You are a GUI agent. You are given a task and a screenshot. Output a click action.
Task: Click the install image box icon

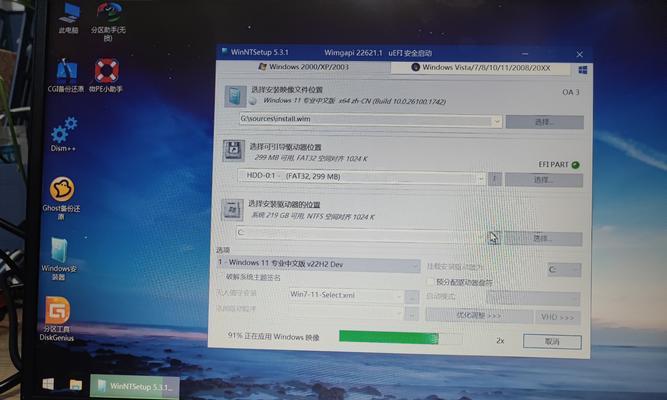pos(235,96)
